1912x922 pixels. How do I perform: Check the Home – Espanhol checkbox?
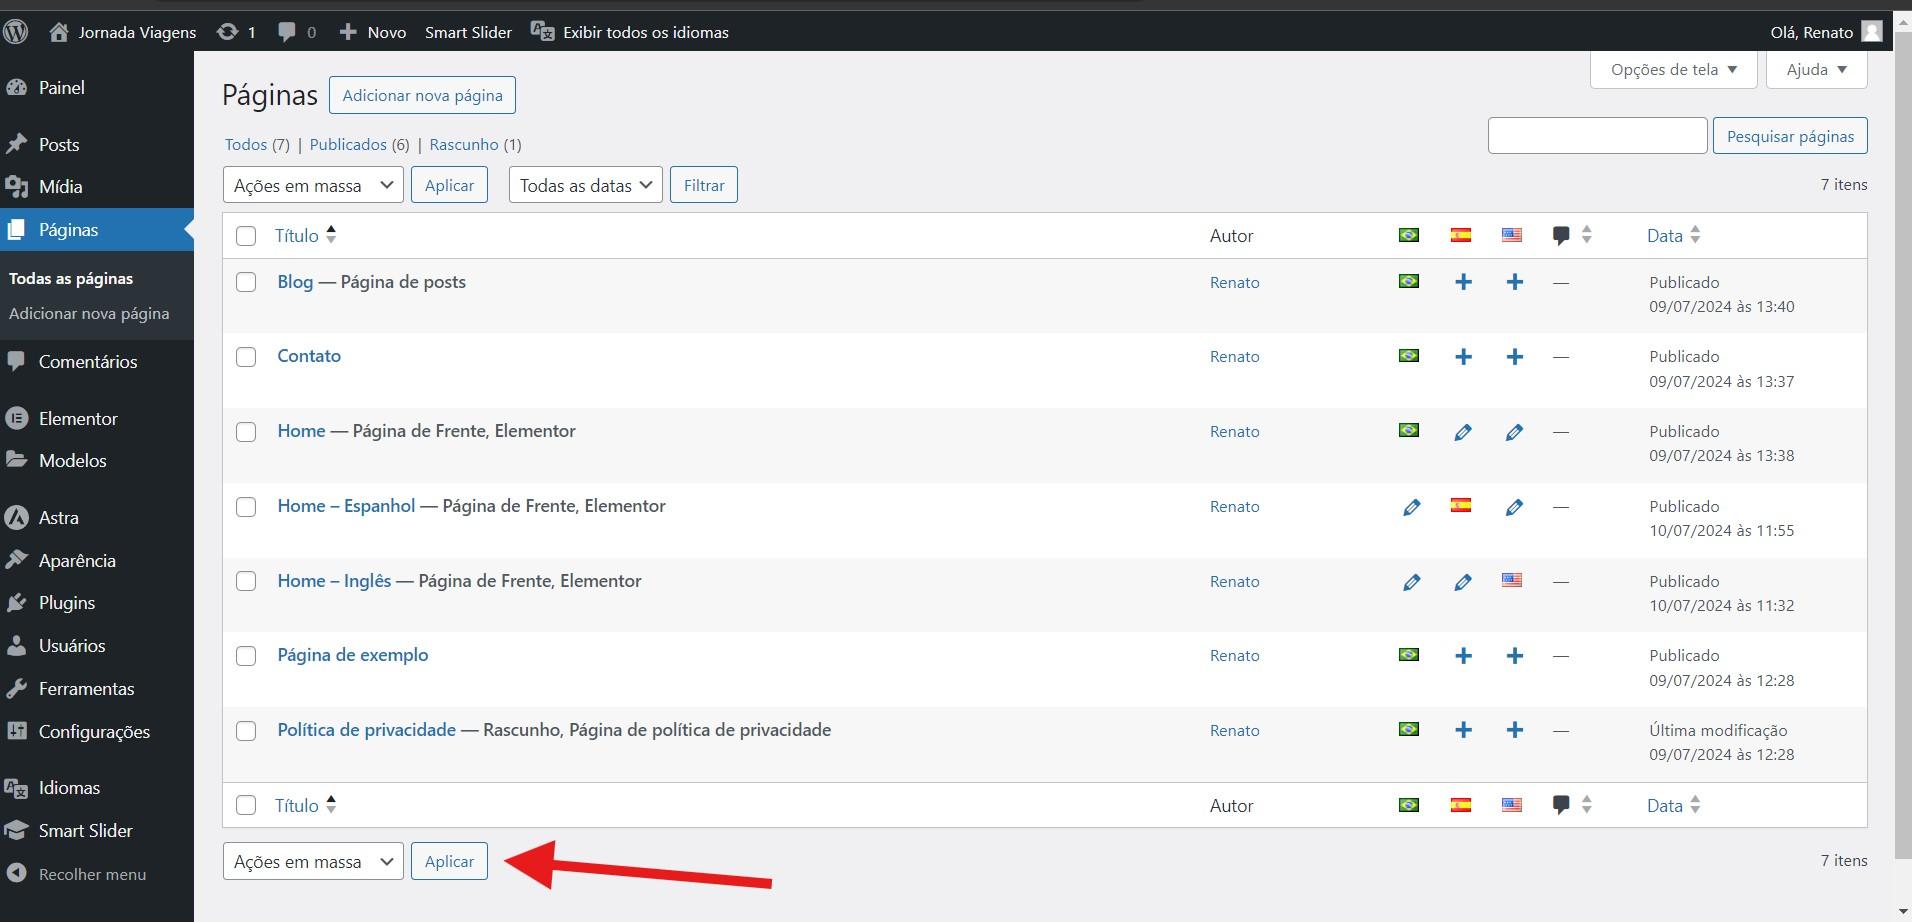tap(246, 507)
